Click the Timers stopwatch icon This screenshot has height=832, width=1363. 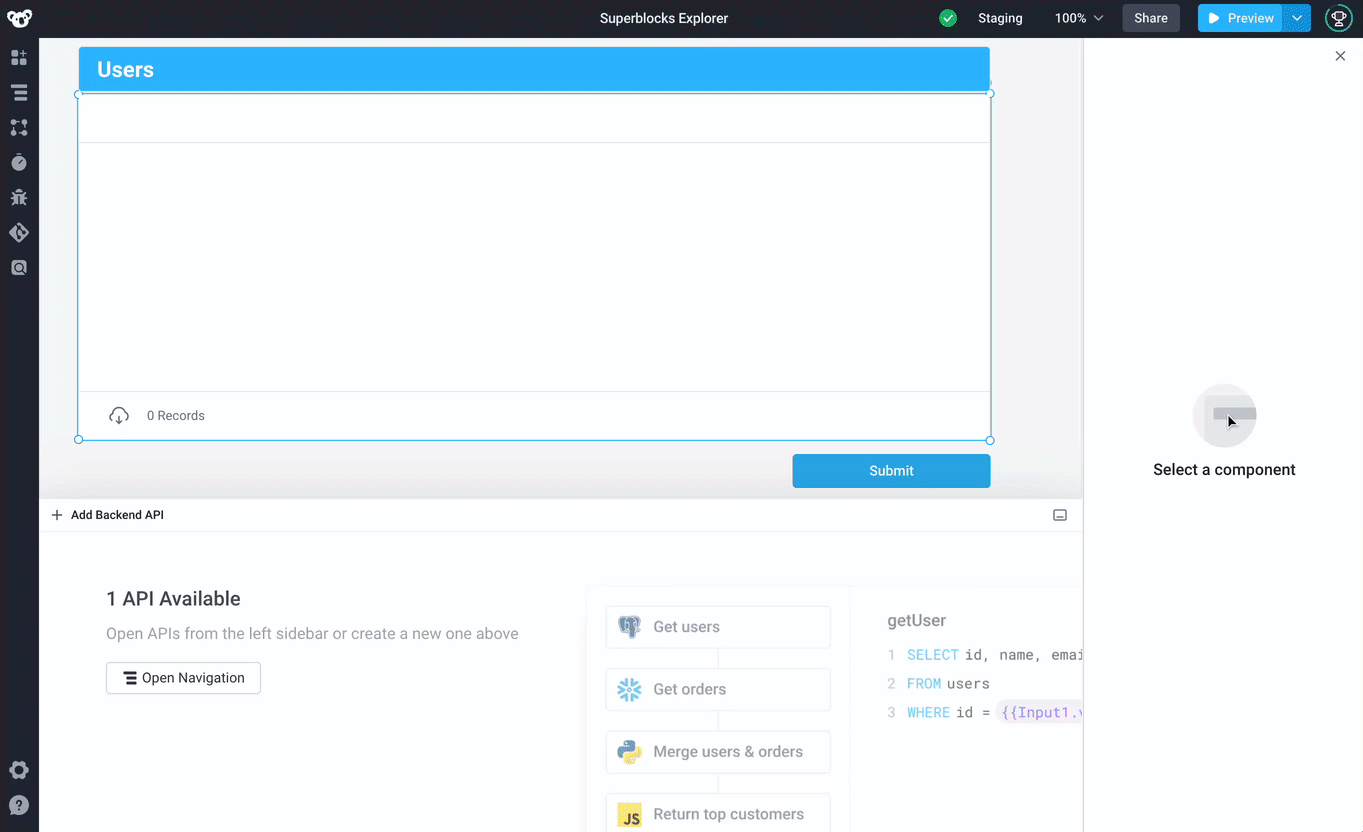point(18,162)
